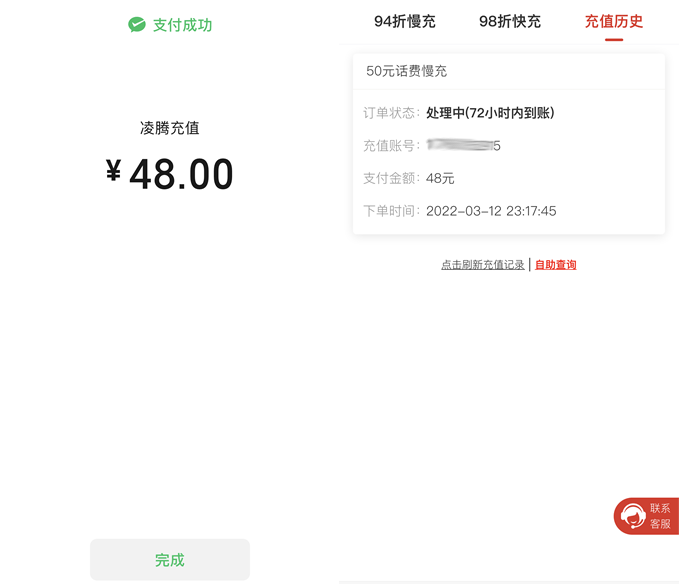Click the 处理中(72小时内到账) order status text
The image size is (679, 584).
(490, 113)
